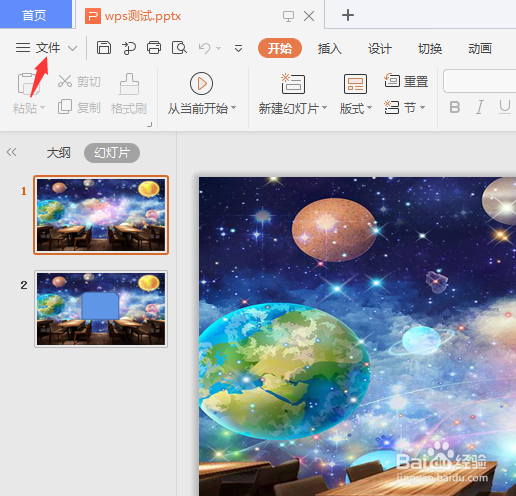Viewport: 516px width, 496px height.
Task: Click the Undo arrow icon
Action: click(205, 48)
